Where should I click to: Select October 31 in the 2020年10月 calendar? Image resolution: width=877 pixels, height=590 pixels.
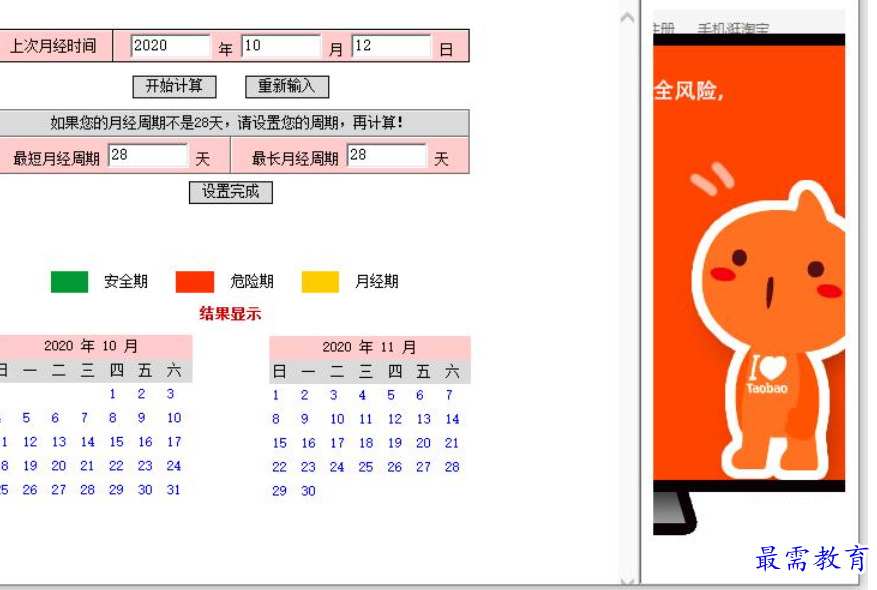tap(174, 490)
